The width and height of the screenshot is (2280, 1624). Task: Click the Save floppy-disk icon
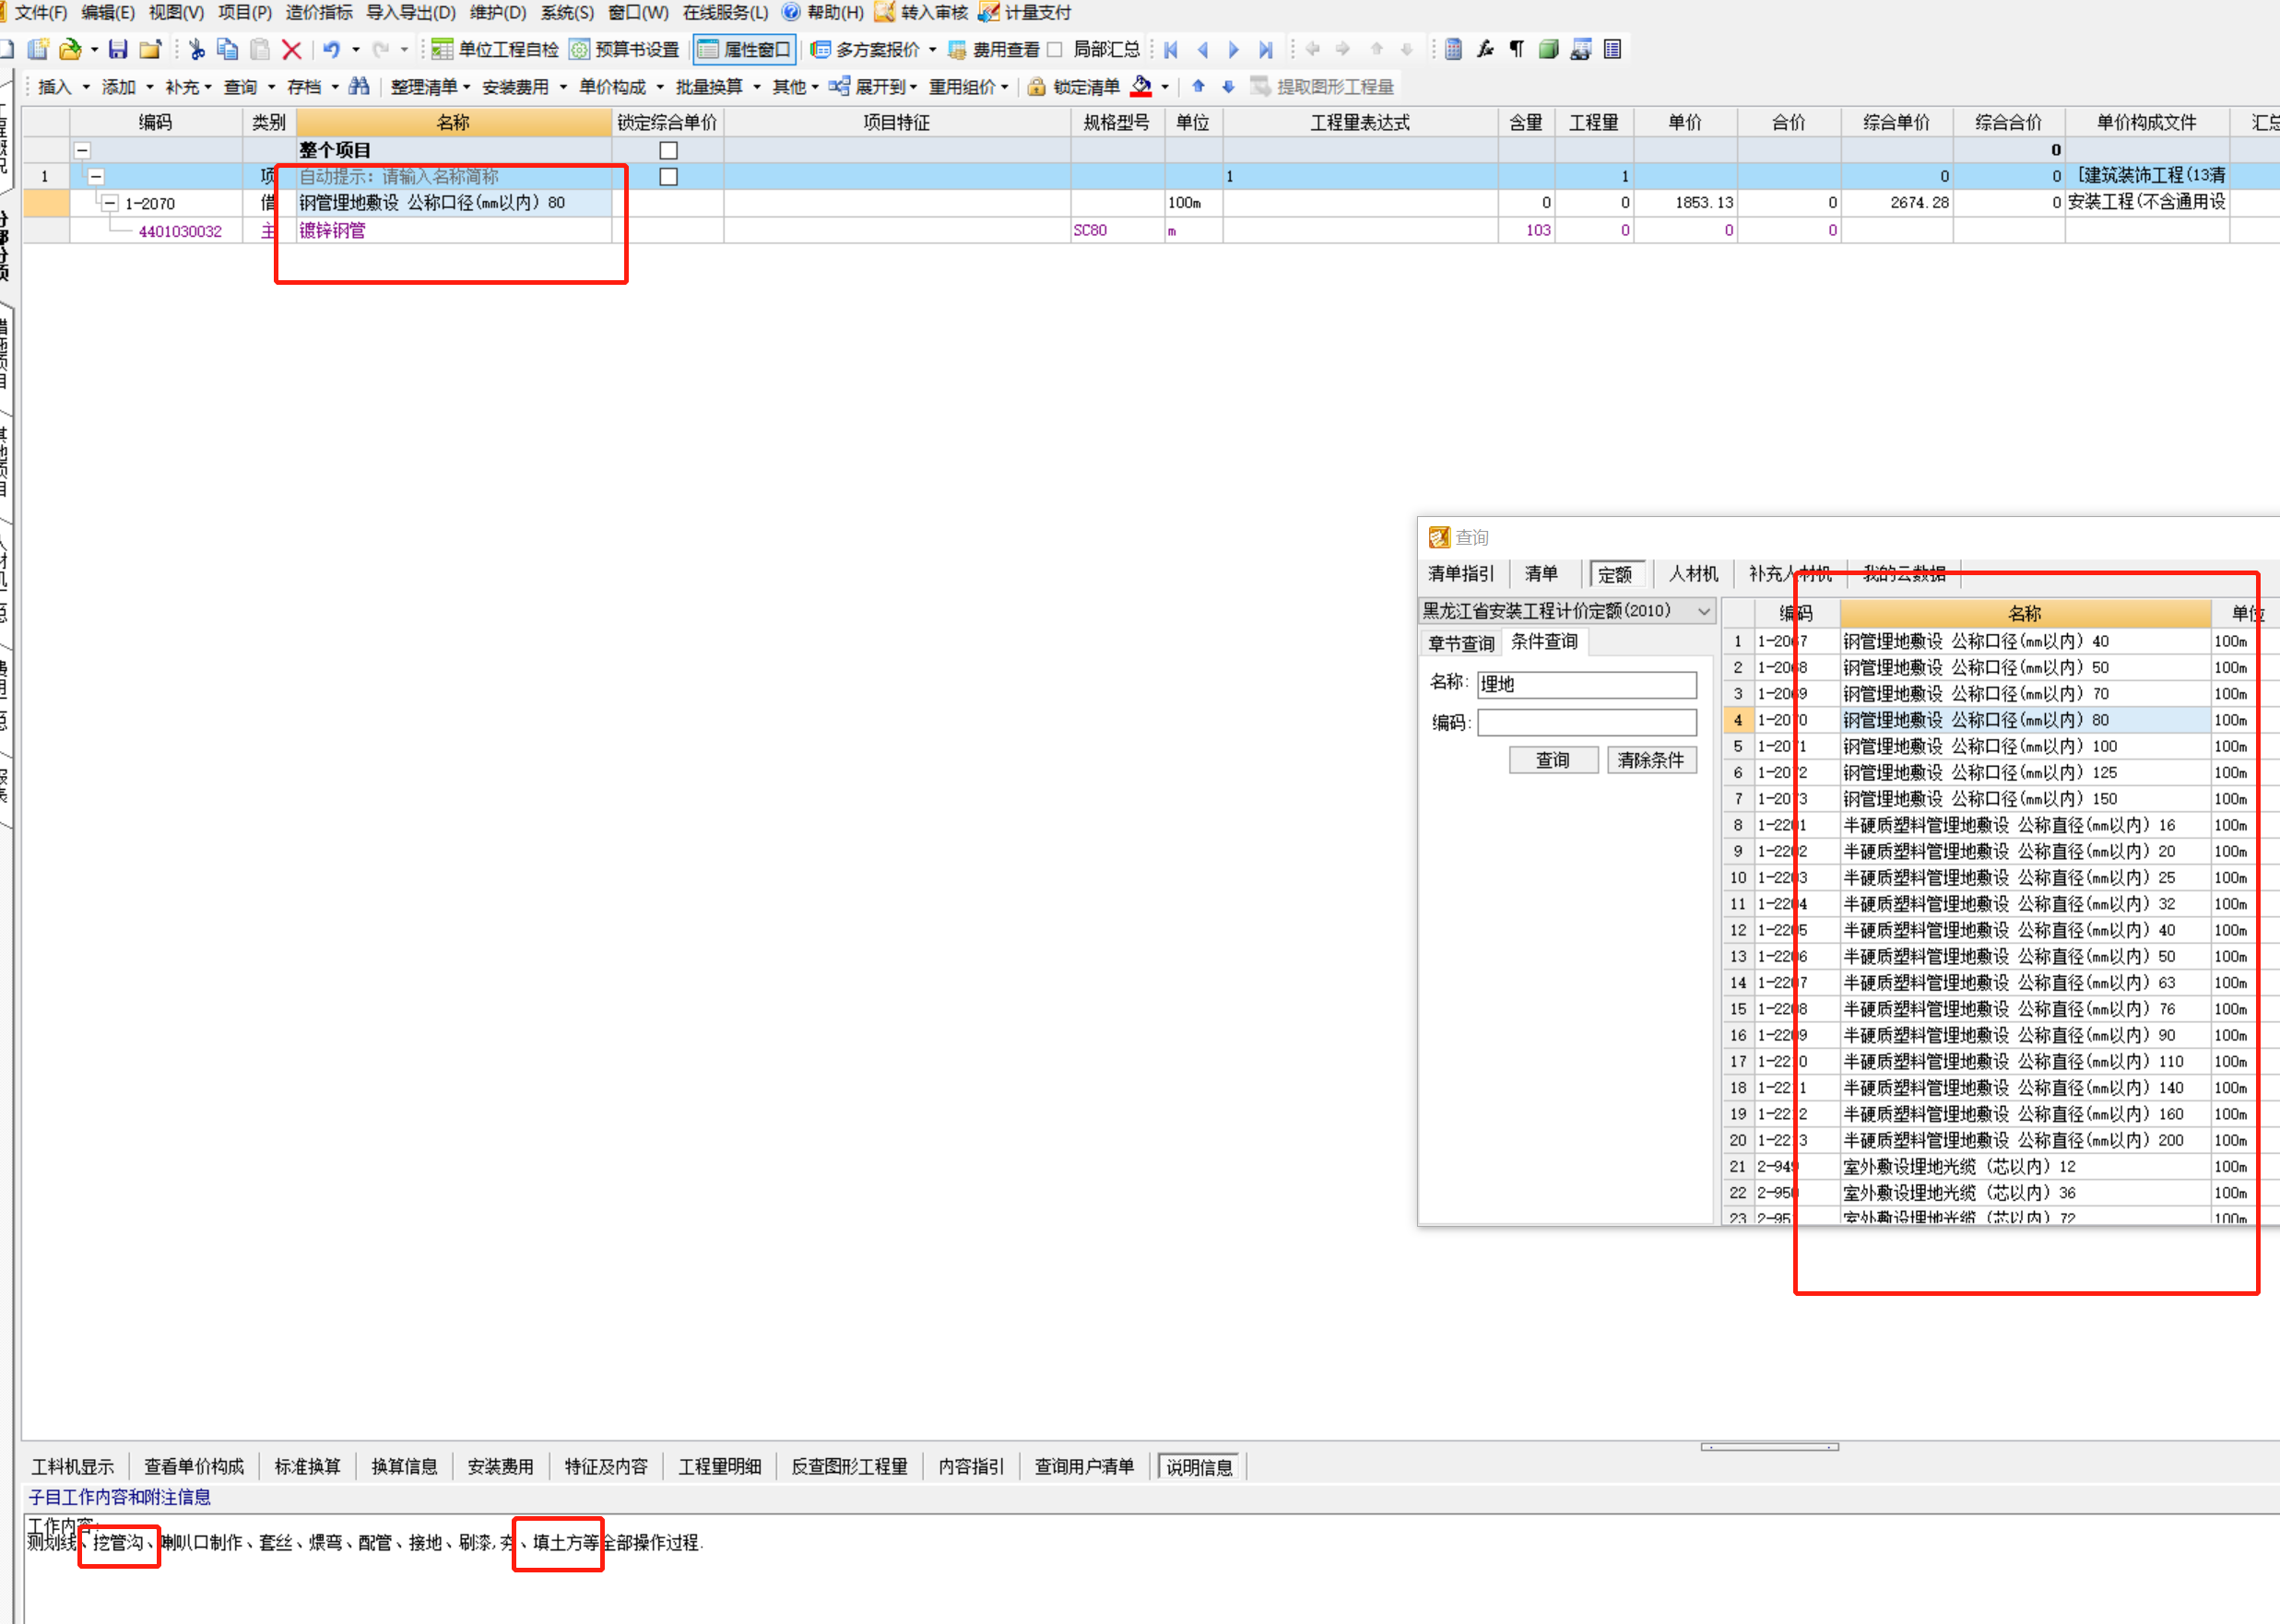tap(118, 49)
